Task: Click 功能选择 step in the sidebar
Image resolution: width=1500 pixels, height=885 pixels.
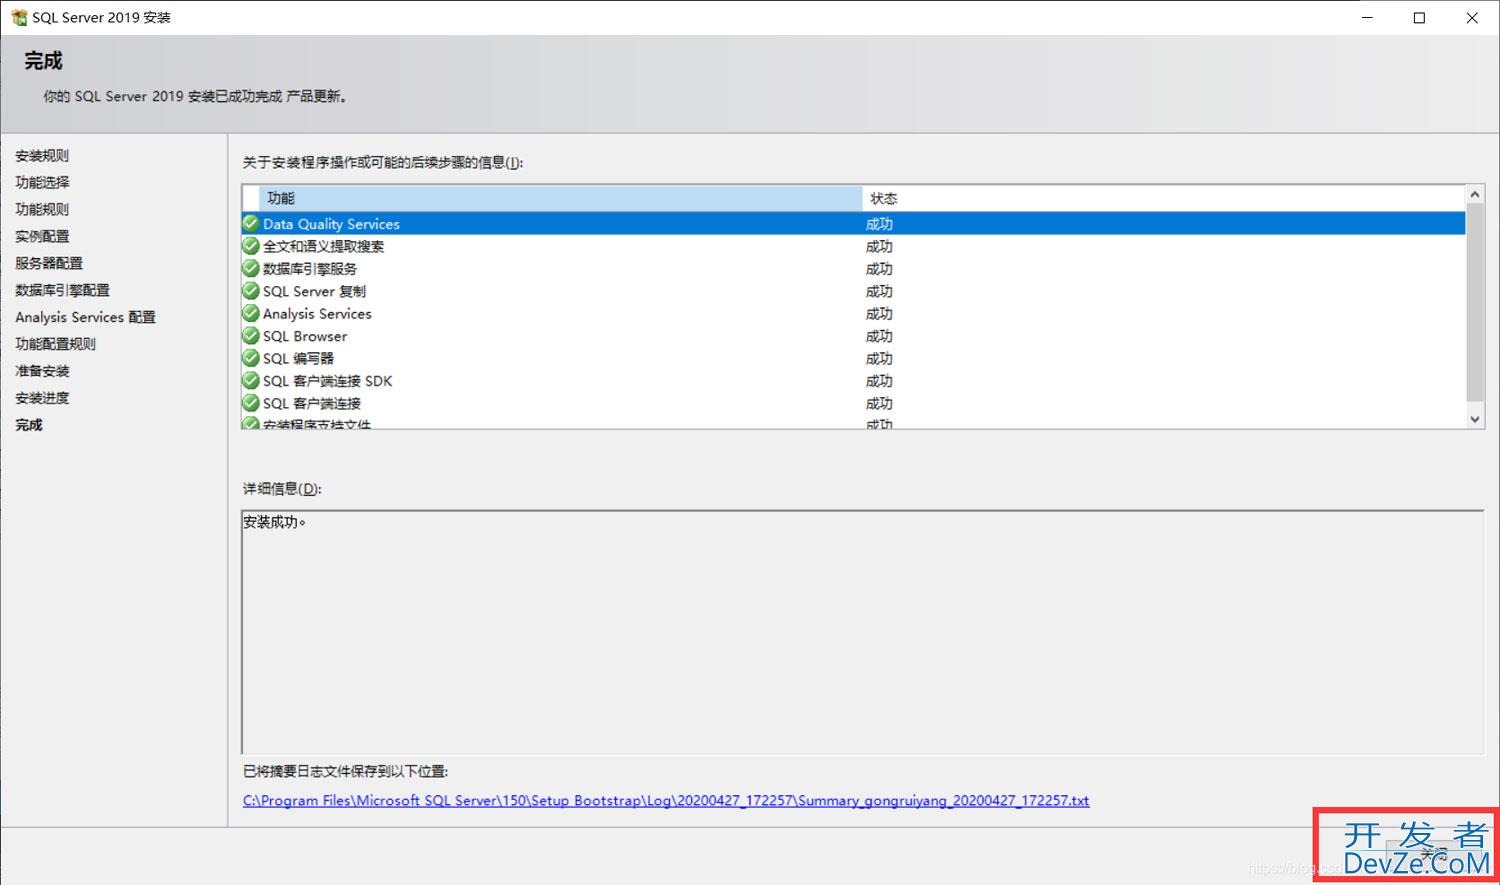Action: 42,182
